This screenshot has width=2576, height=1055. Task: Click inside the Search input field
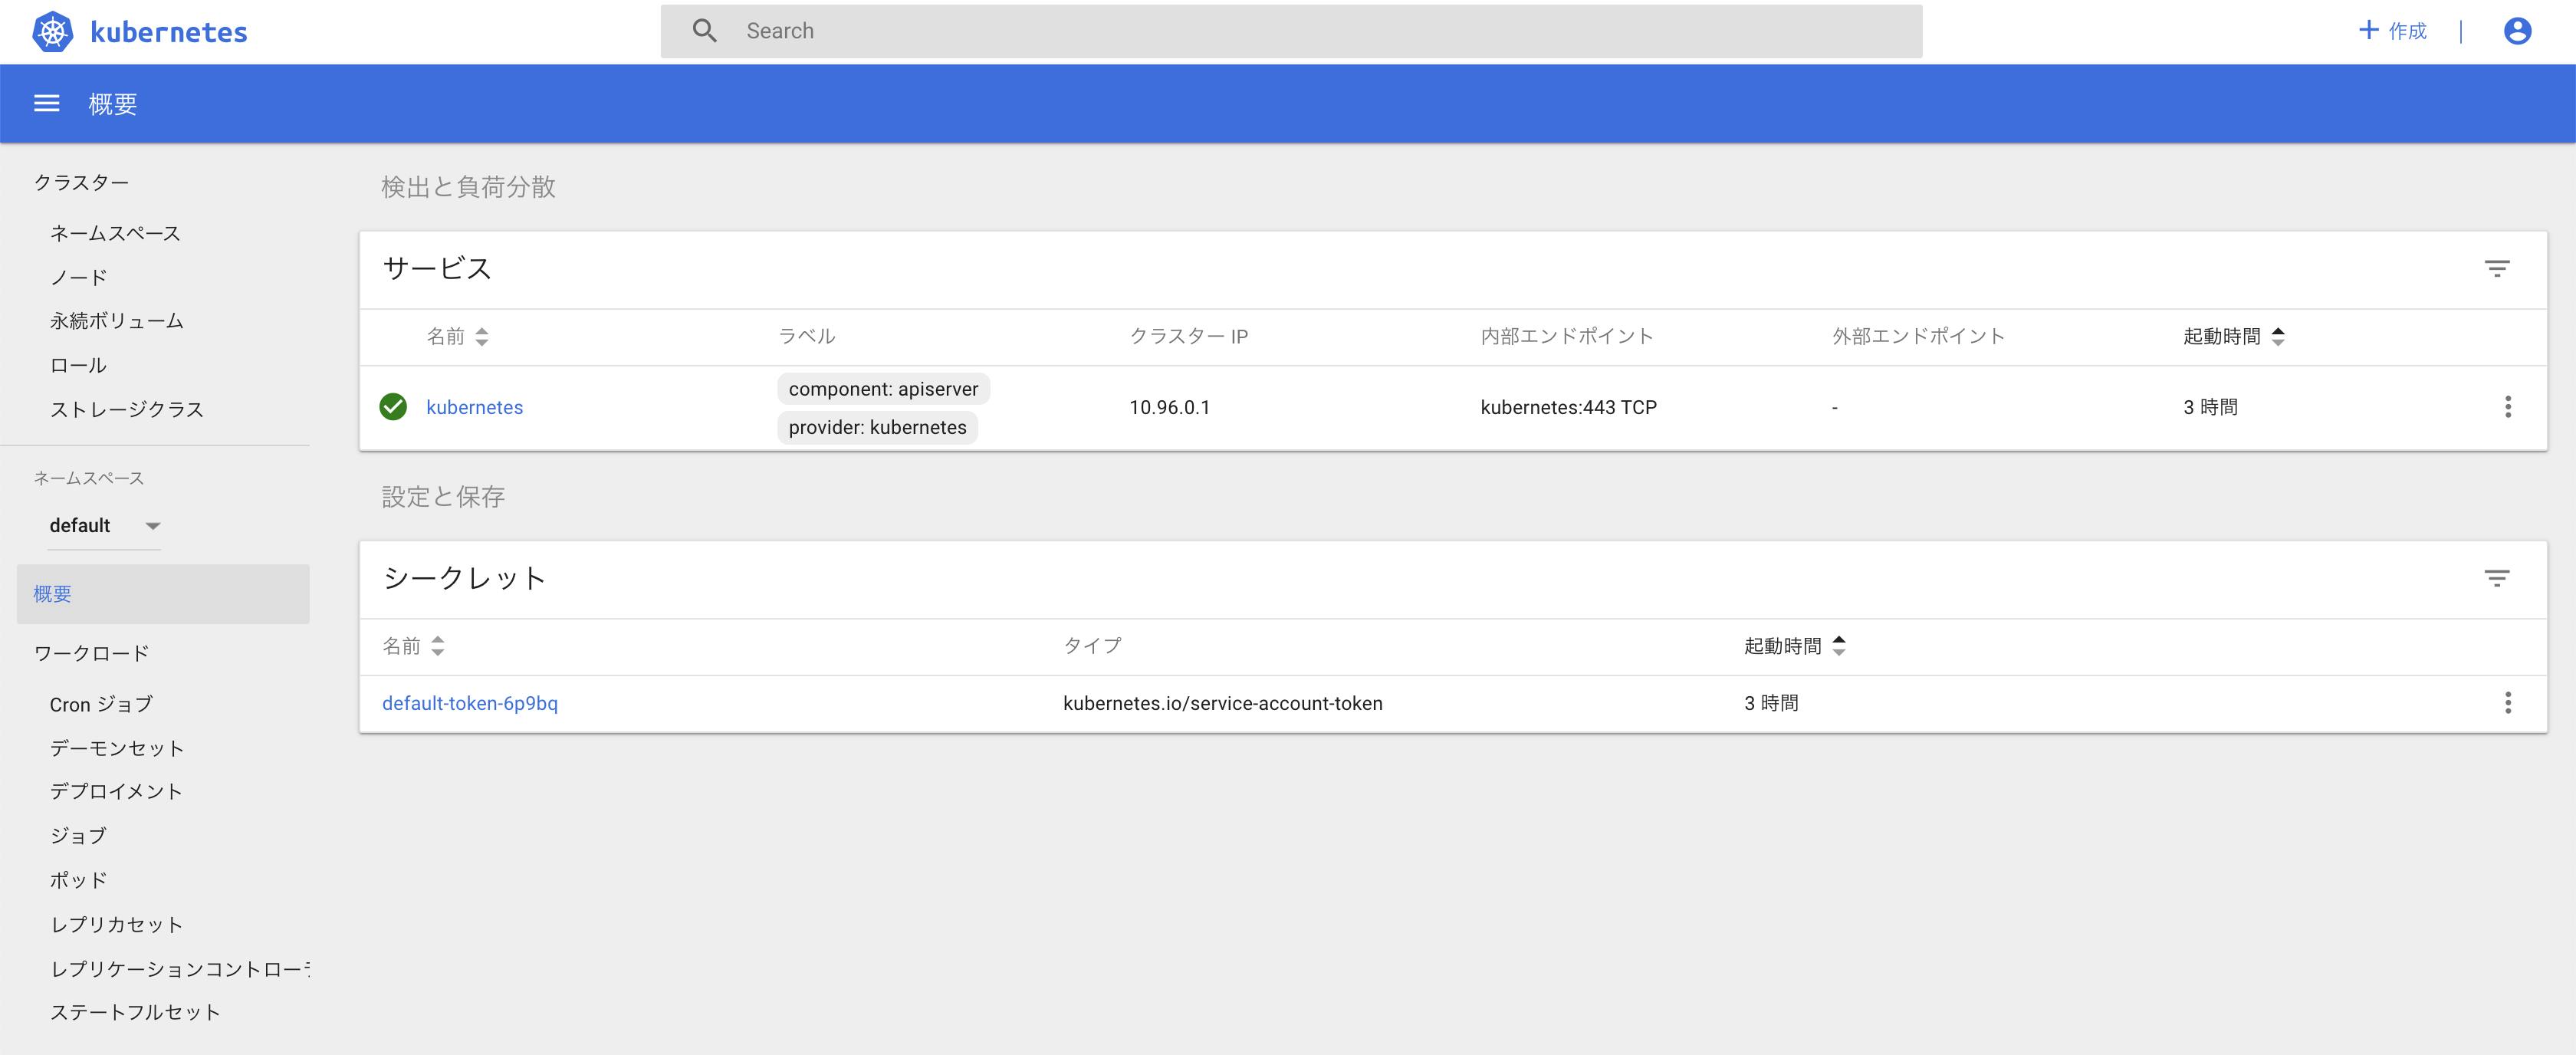(1200, 31)
